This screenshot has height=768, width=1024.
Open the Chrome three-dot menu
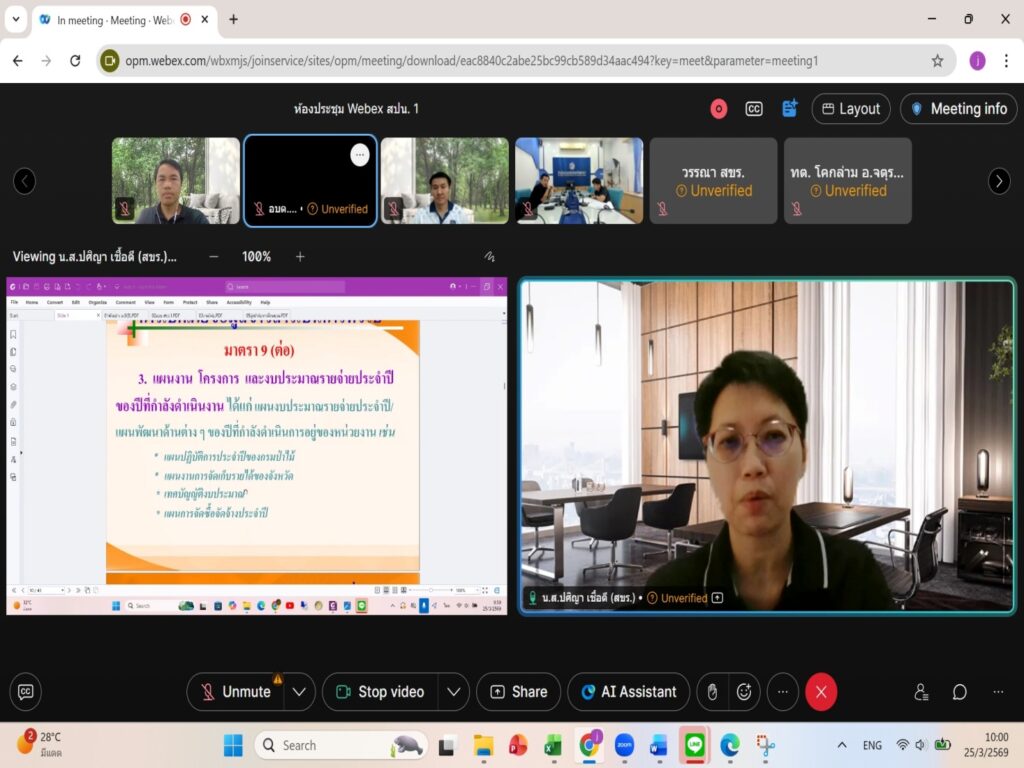[1006, 61]
